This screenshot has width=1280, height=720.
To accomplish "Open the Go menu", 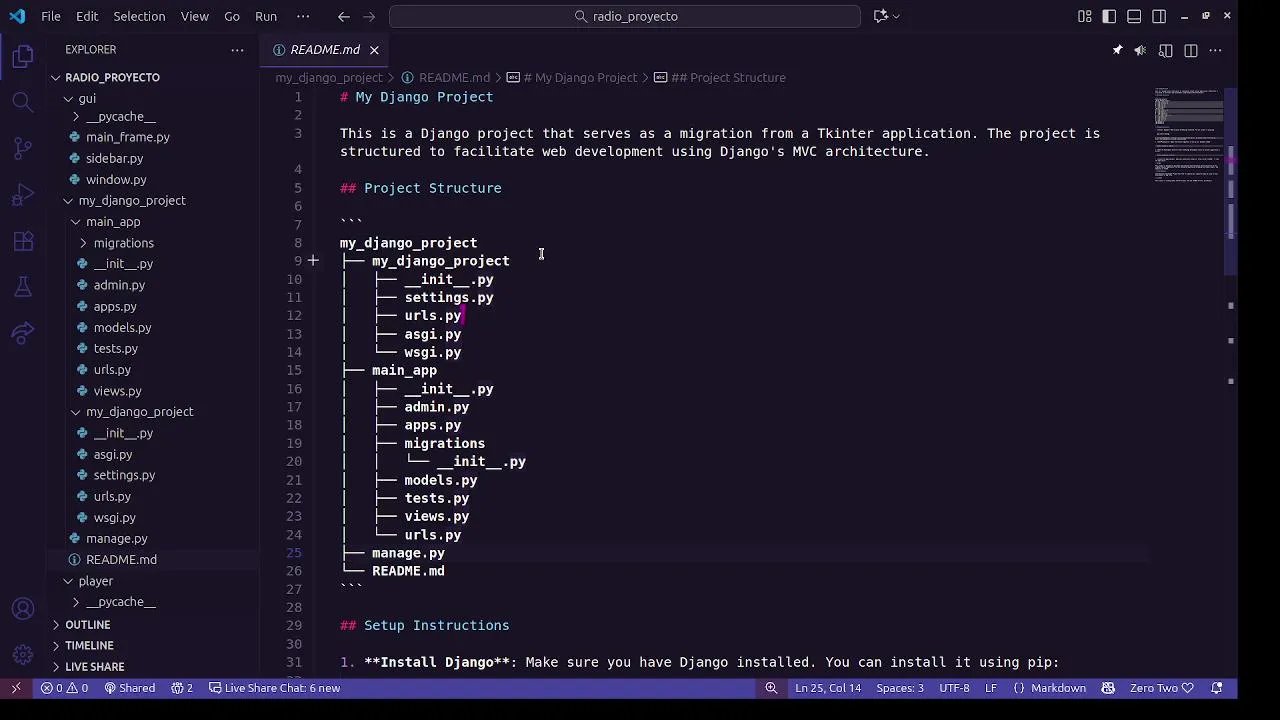I will (232, 16).
